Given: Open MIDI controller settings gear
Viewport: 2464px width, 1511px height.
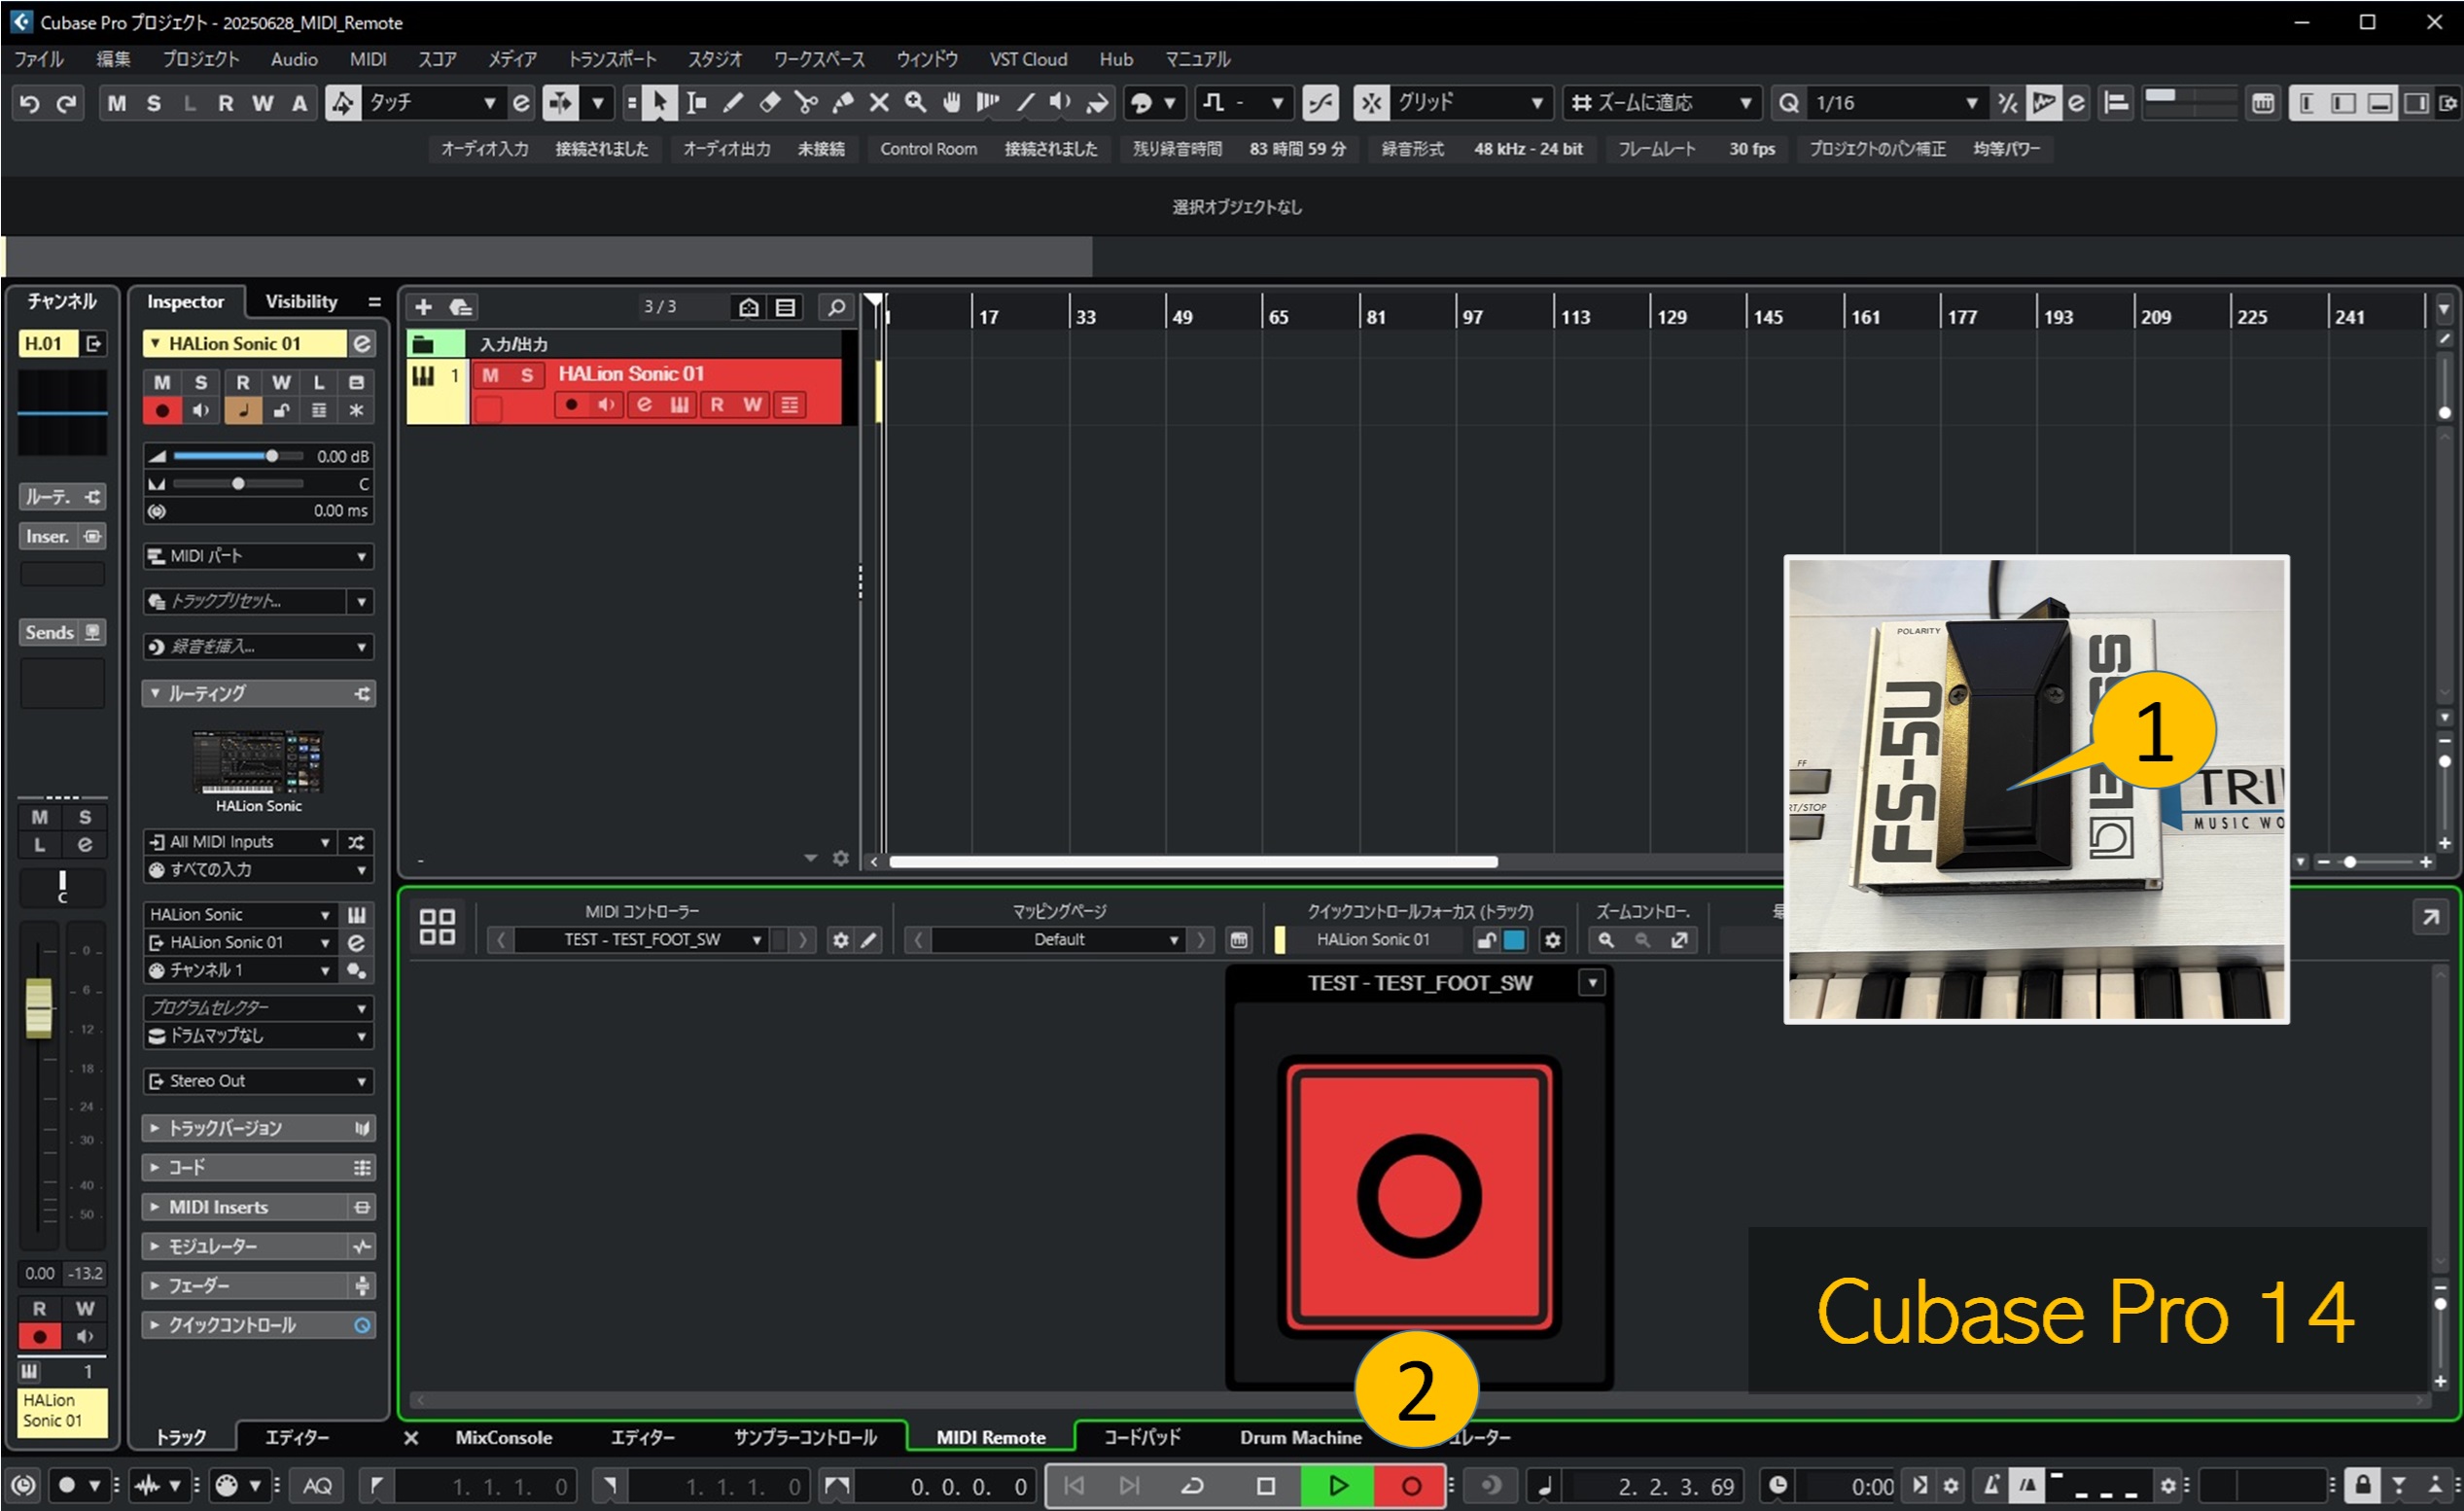Looking at the screenshot, I should coord(840,940).
